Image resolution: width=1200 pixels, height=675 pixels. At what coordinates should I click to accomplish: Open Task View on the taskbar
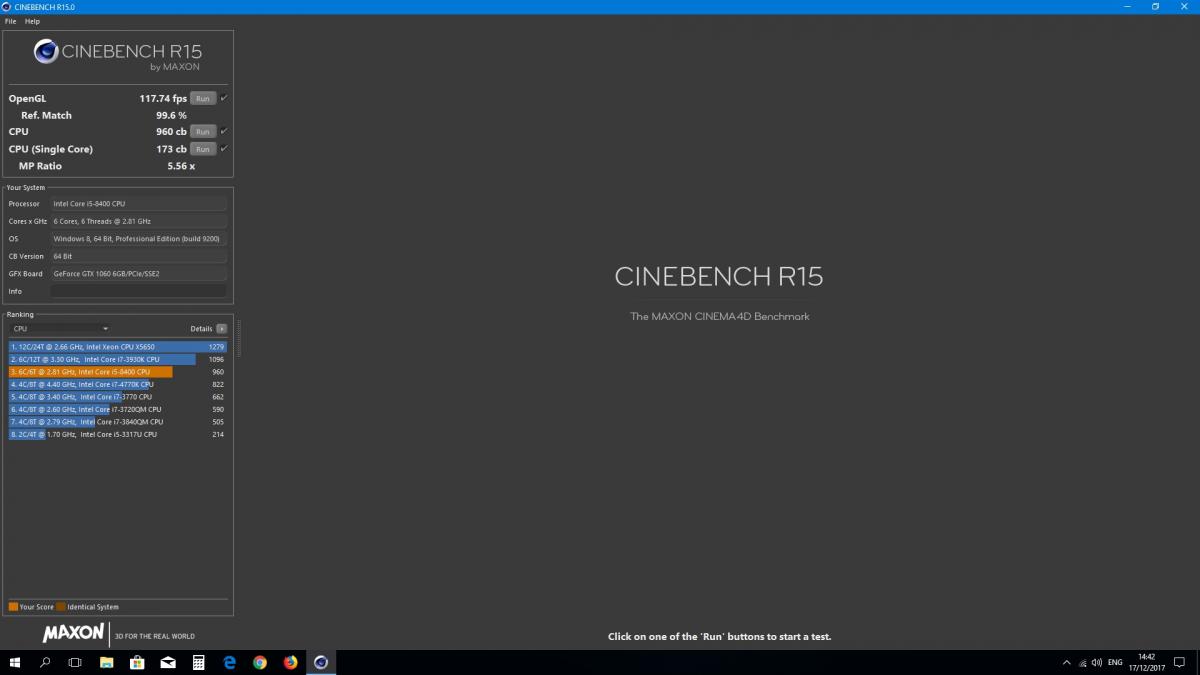coord(75,662)
